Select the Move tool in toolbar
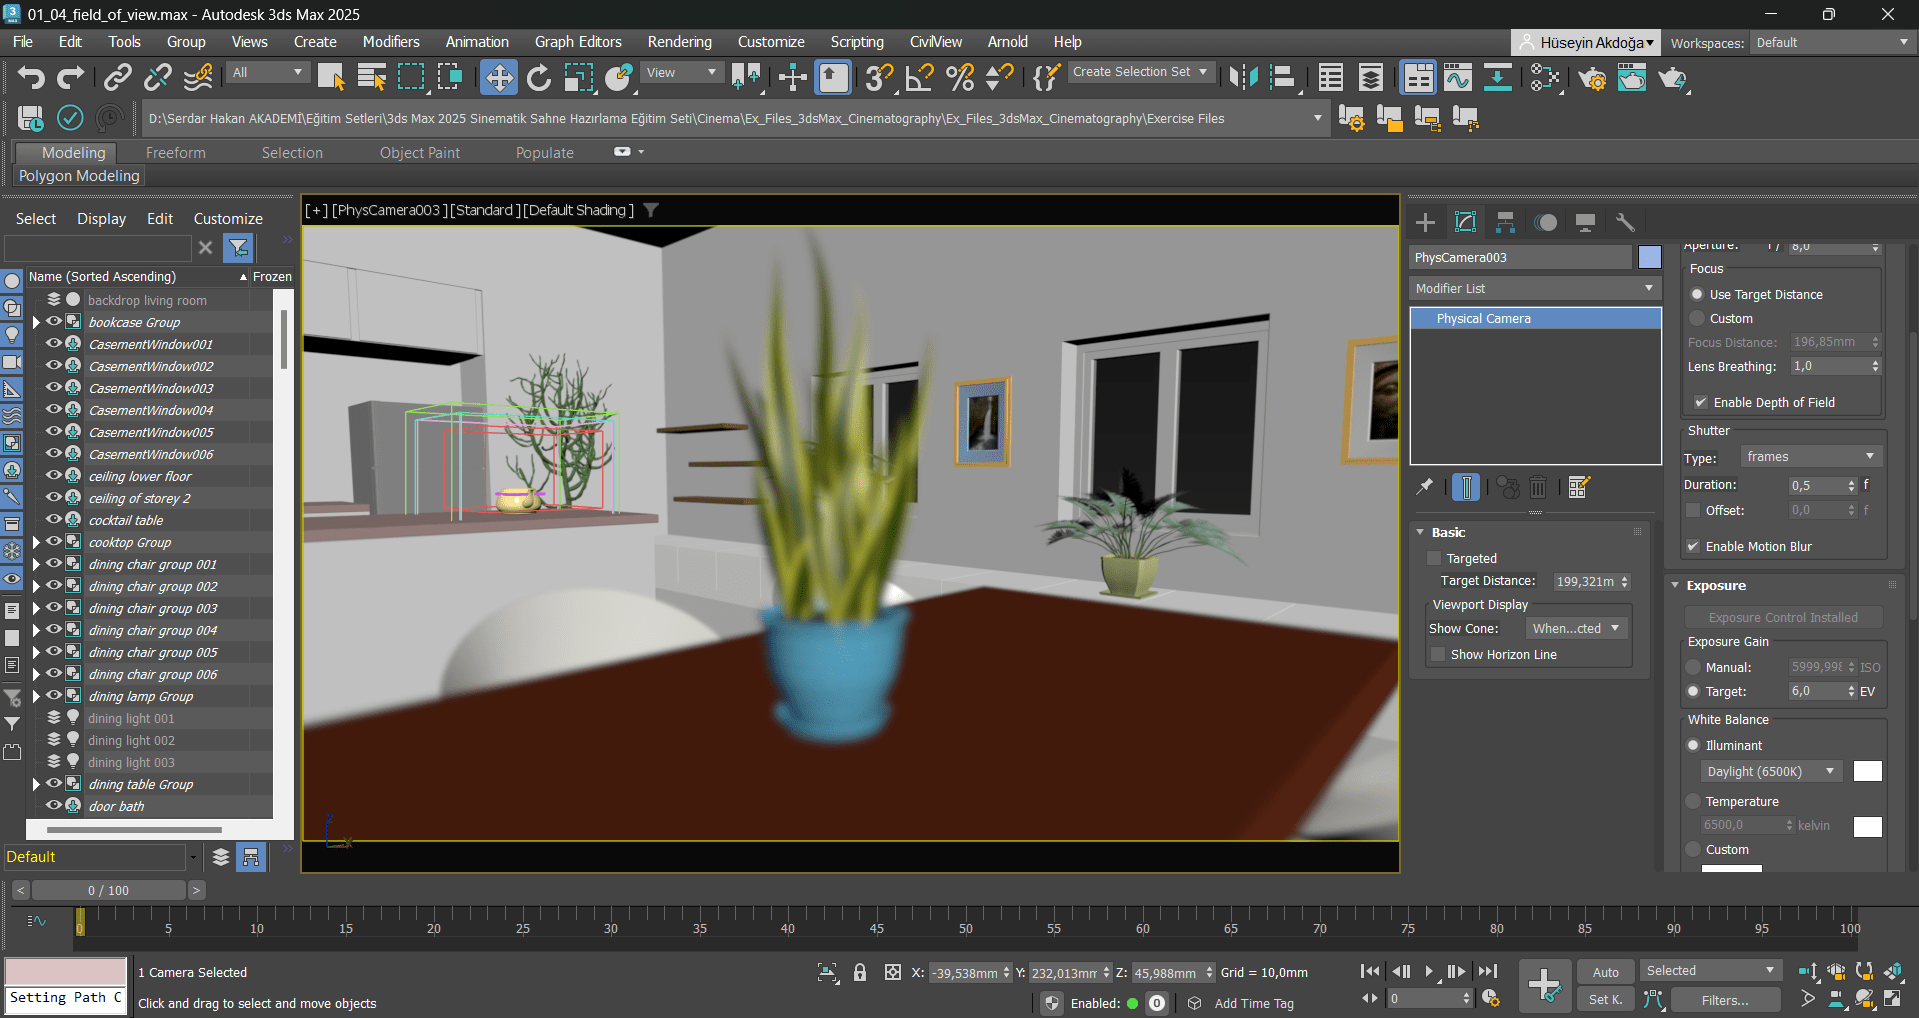The height and width of the screenshot is (1018, 1919). [x=498, y=77]
